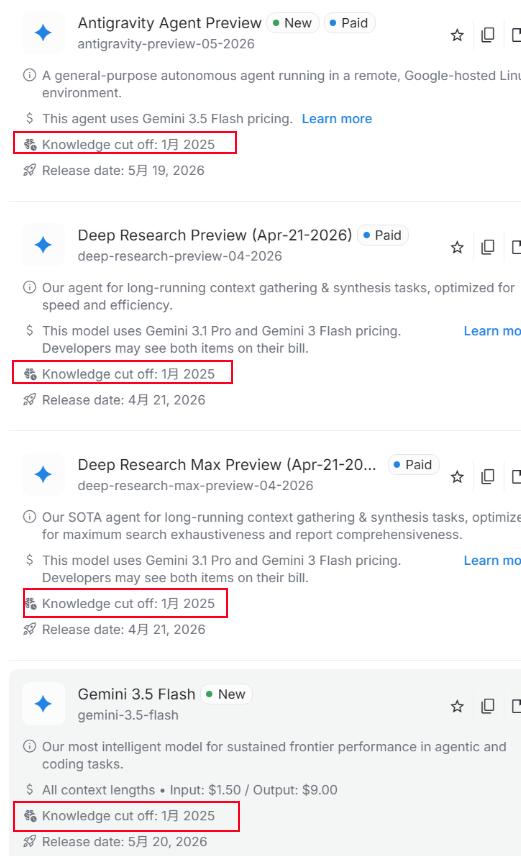Click the info icon beside Antigravity description
The height and width of the screenshot is (856, 521).
29,75
